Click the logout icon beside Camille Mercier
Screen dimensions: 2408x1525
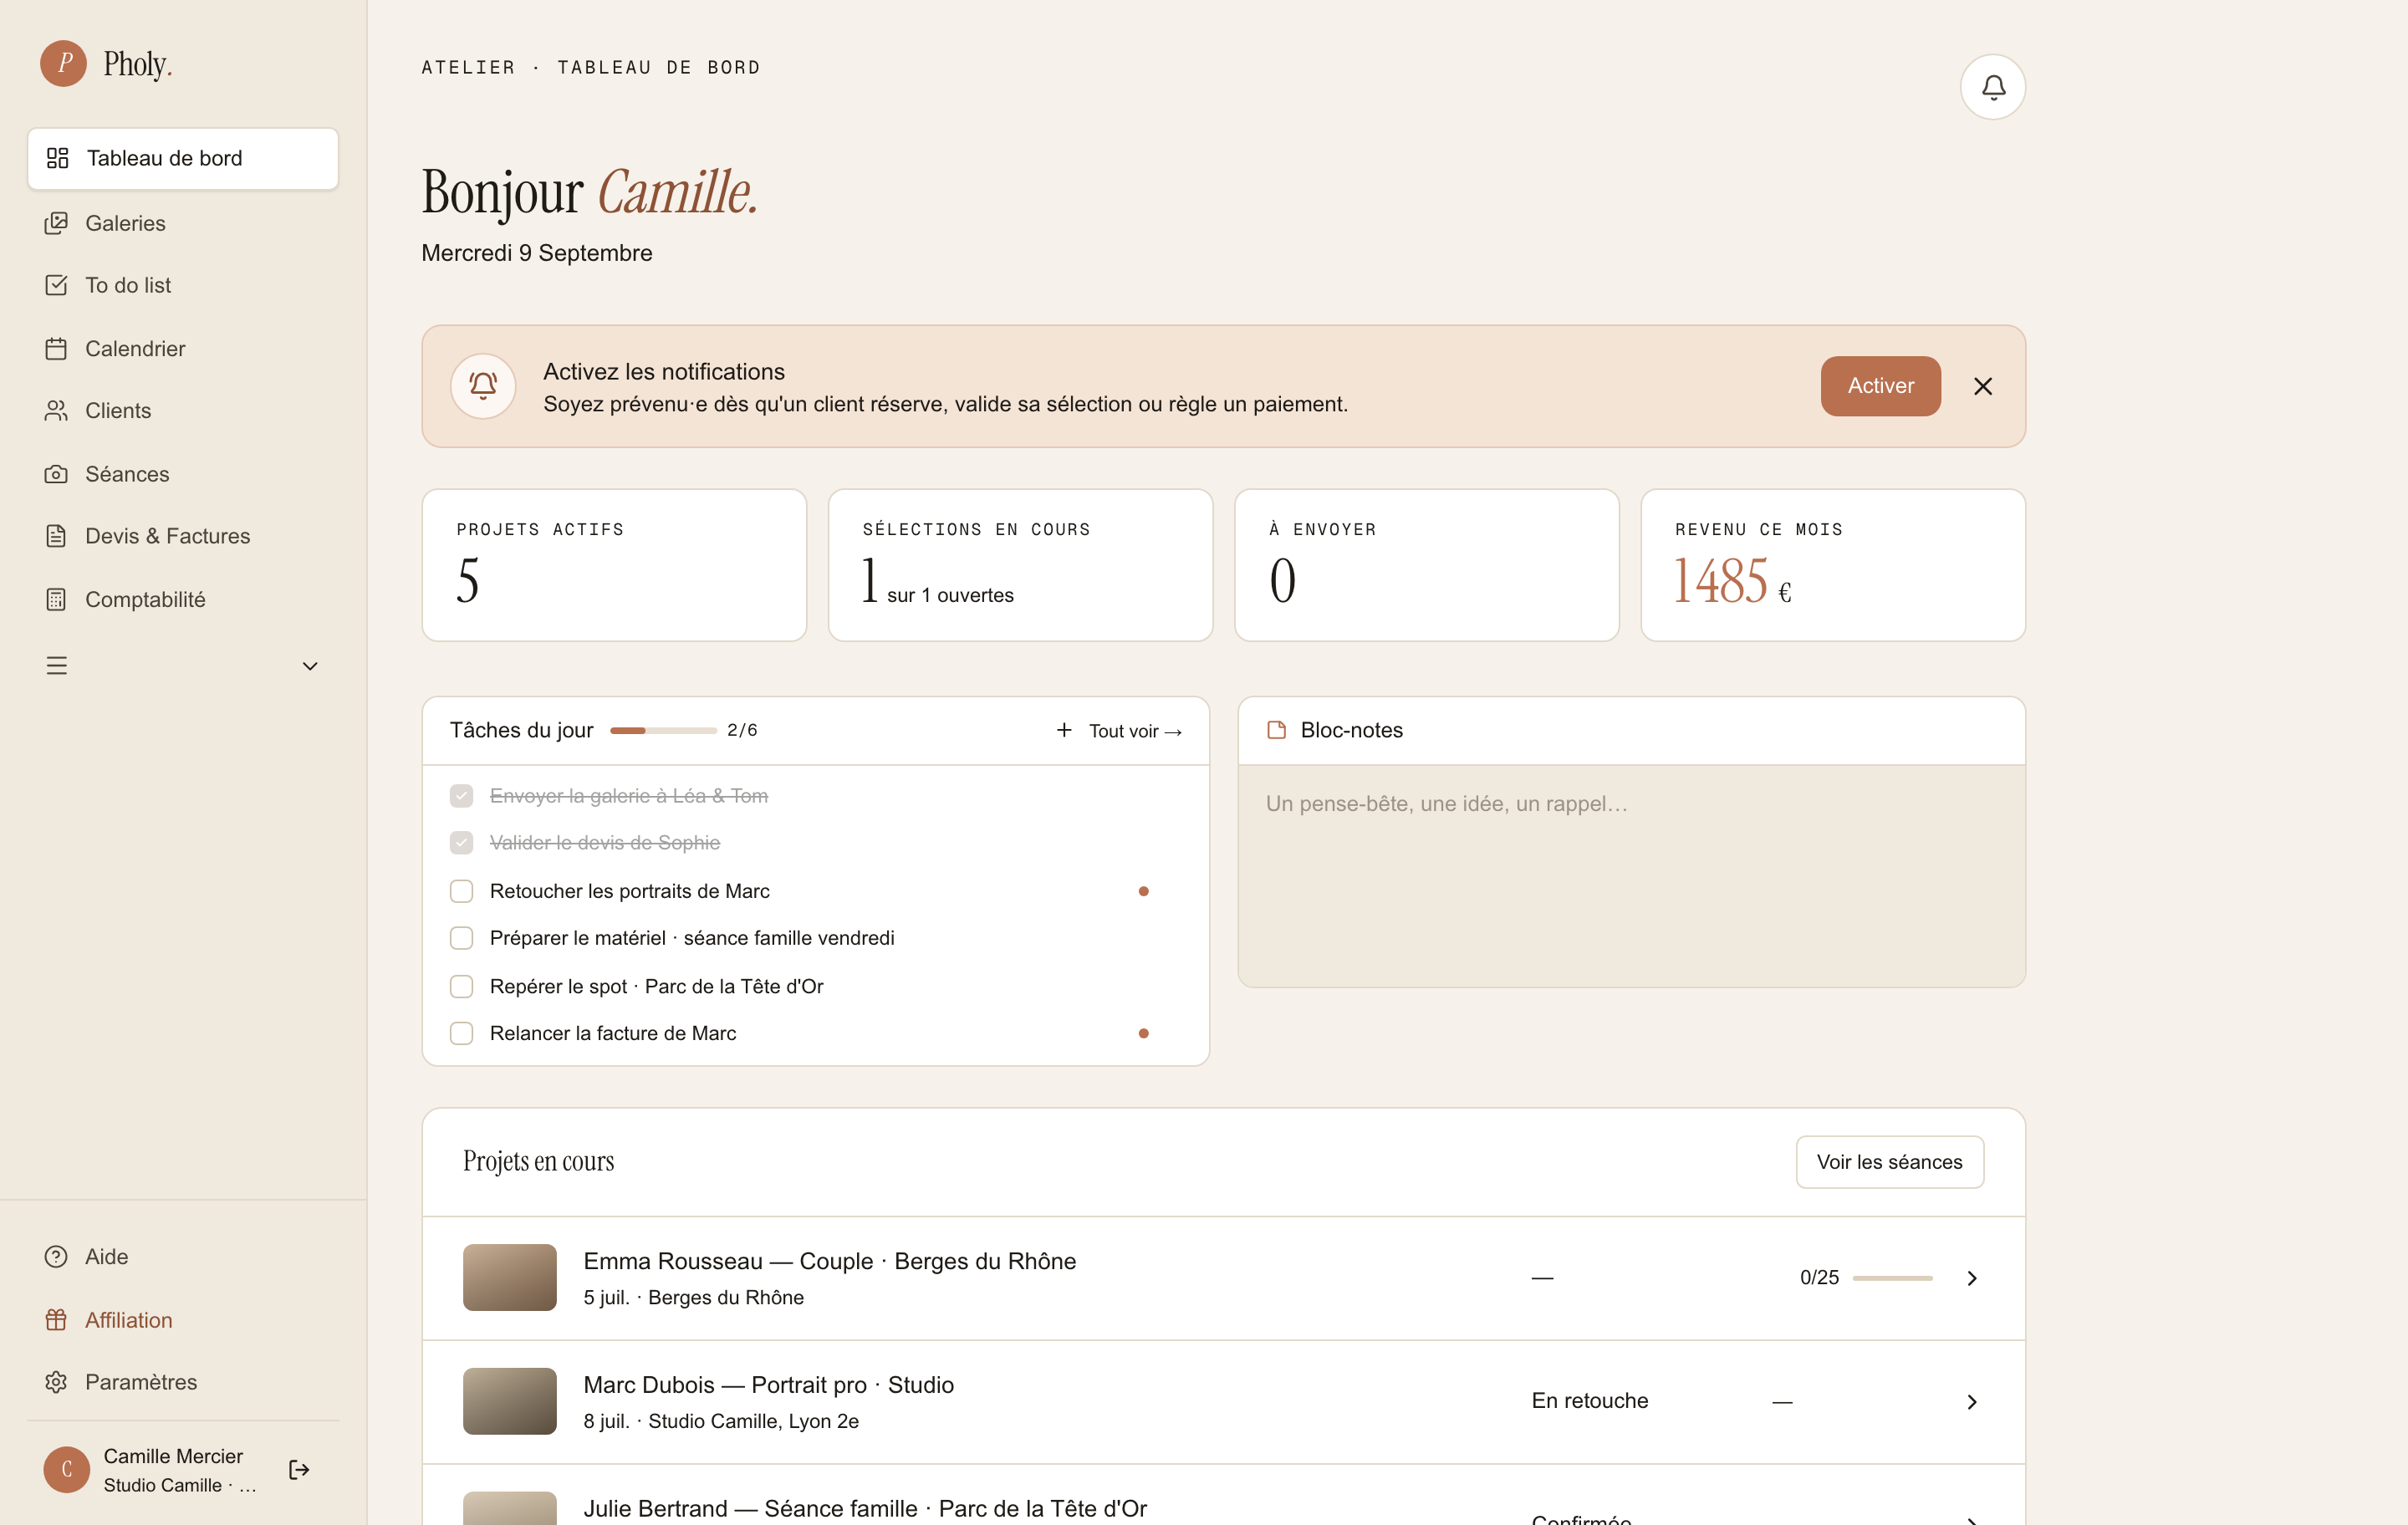point(299,1469)
